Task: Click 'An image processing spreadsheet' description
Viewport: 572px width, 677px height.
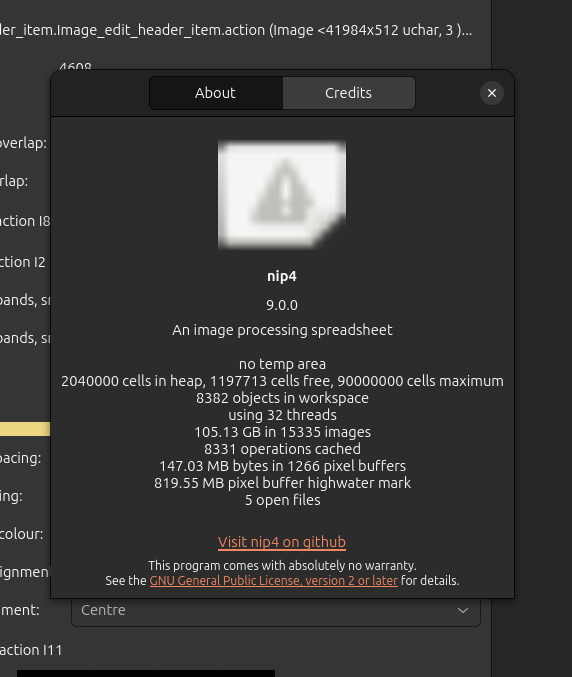Action: pos(282,330)
